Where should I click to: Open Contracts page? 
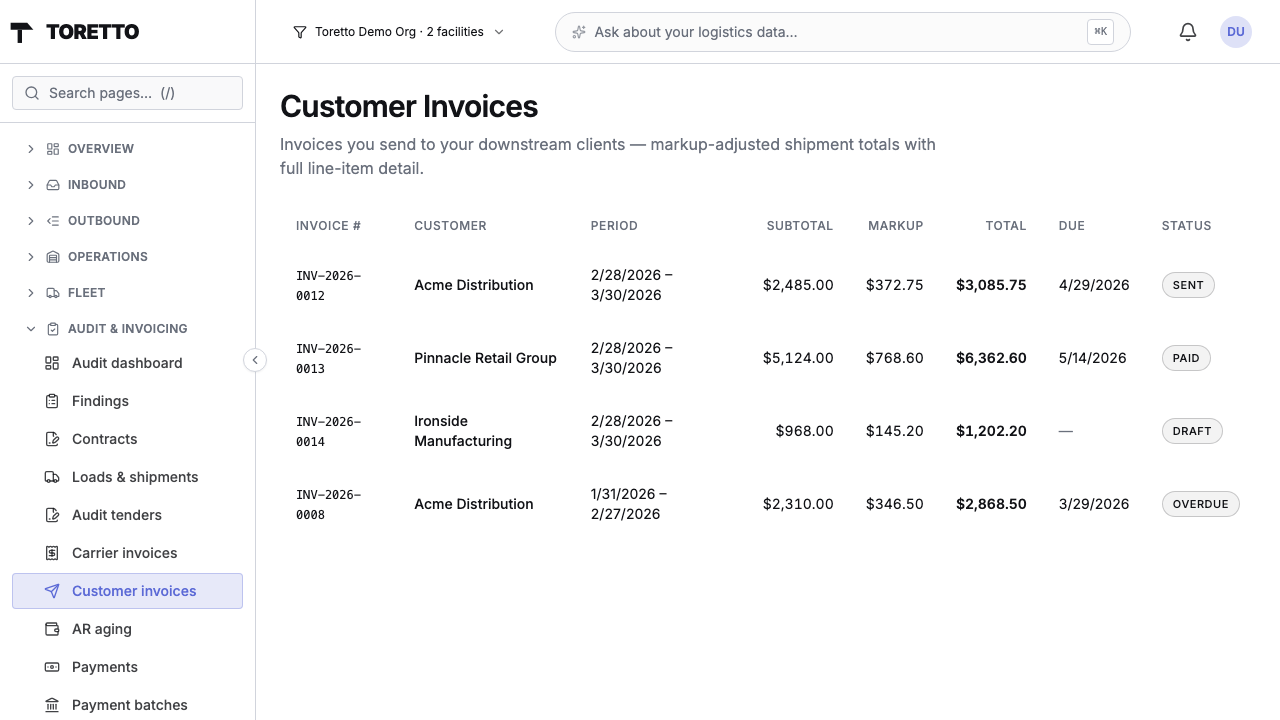[x=127, y=439]
